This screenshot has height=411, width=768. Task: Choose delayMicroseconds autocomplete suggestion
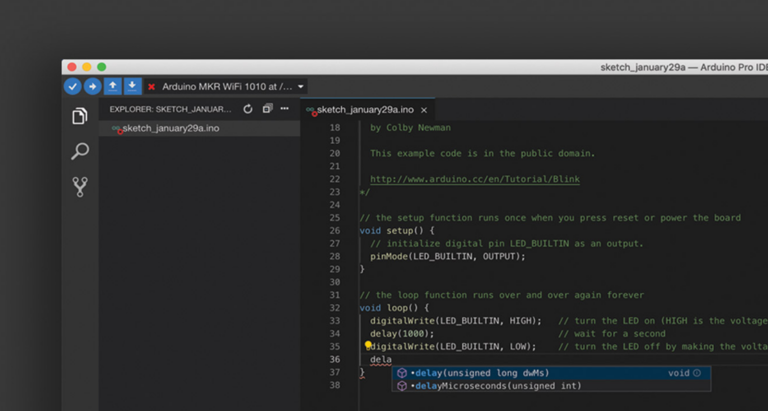coord(498,386)
